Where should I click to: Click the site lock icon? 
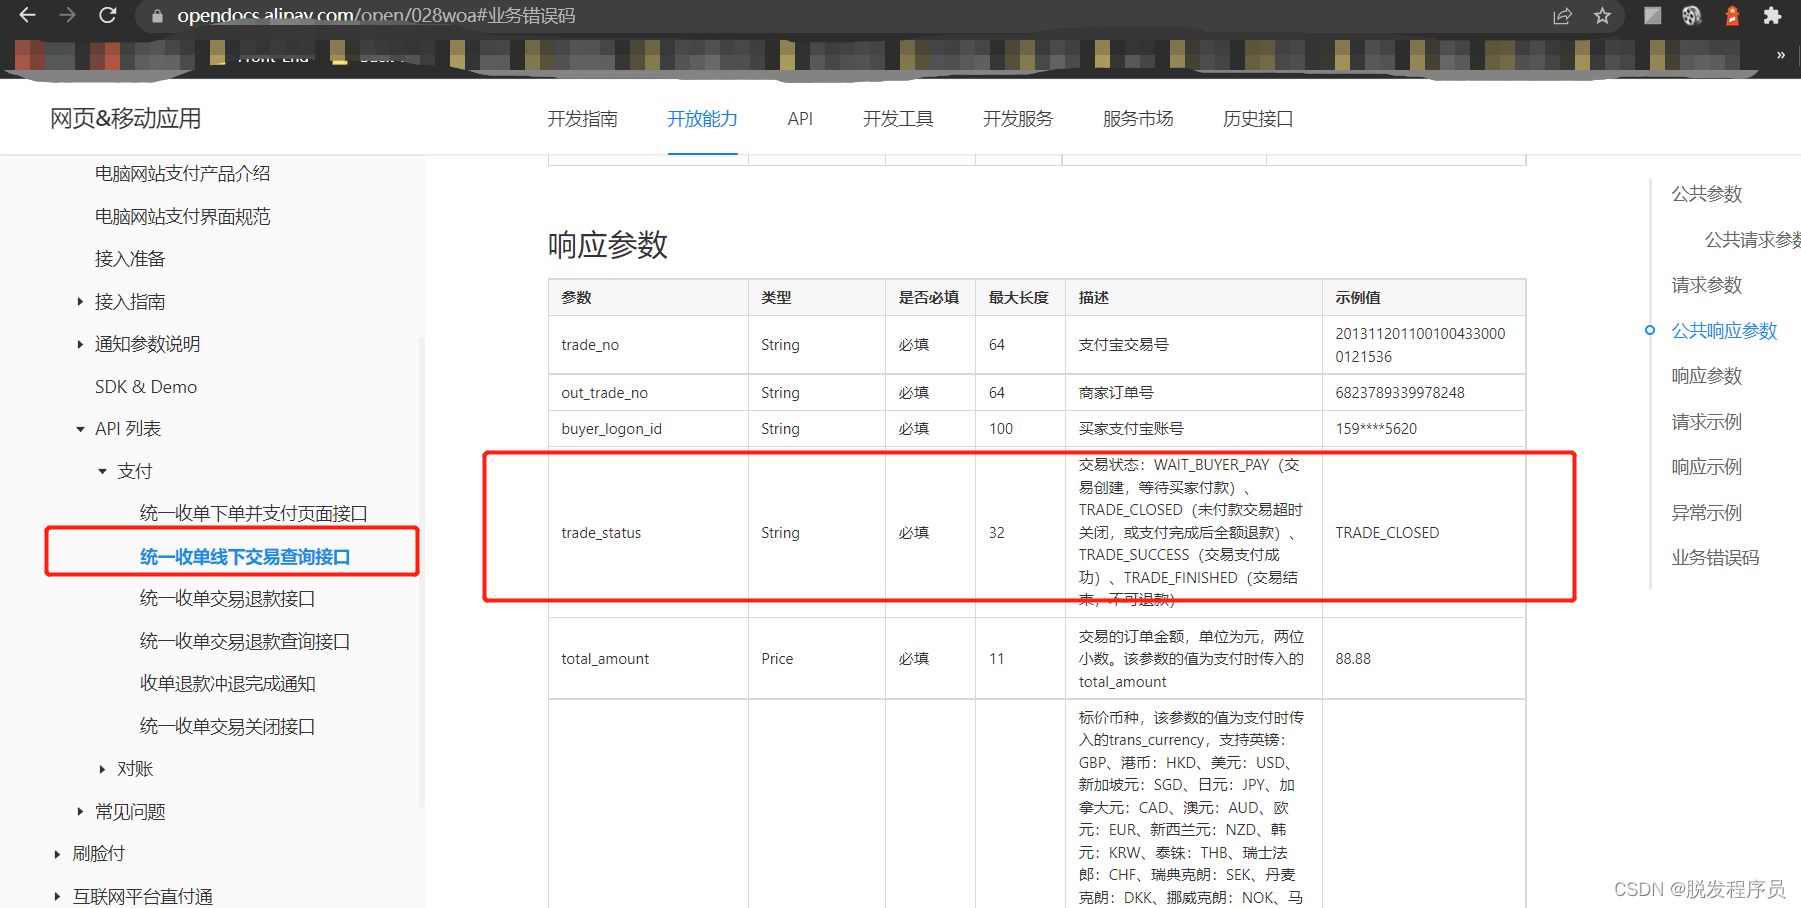157,16
